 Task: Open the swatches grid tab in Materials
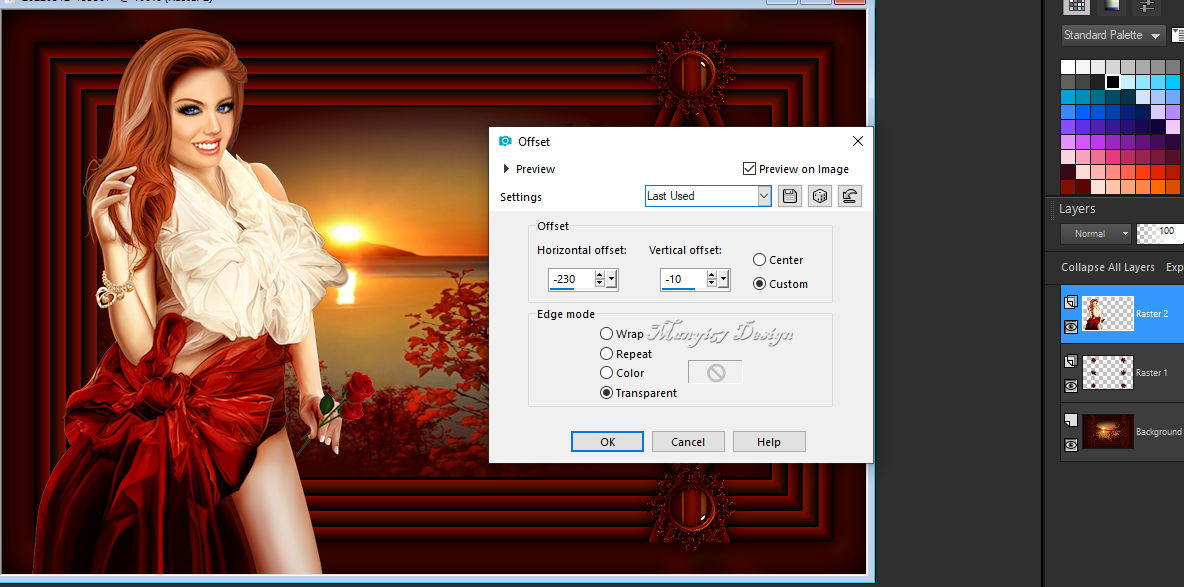1076,5
